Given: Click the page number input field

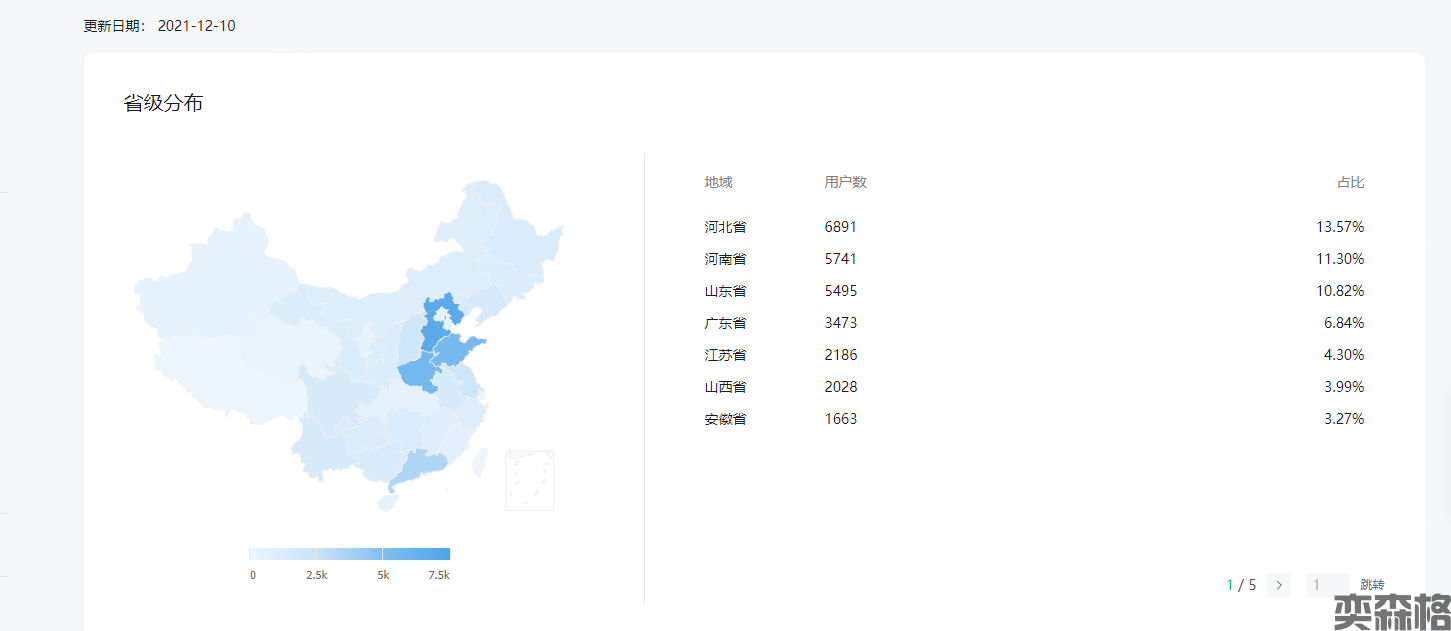Looking at the screenshot, I should click(x=1327, y=585).
